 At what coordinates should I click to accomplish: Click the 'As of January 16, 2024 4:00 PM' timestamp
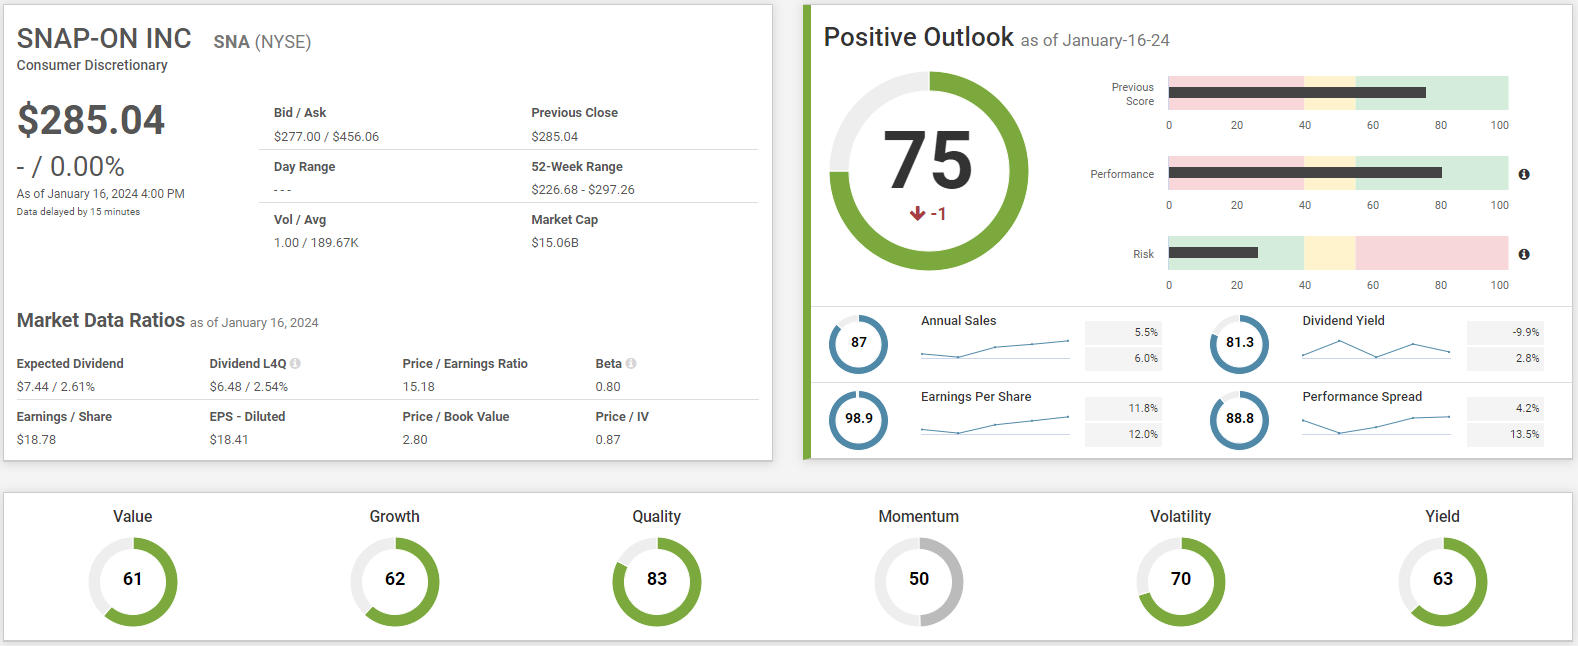click(101, 194)
